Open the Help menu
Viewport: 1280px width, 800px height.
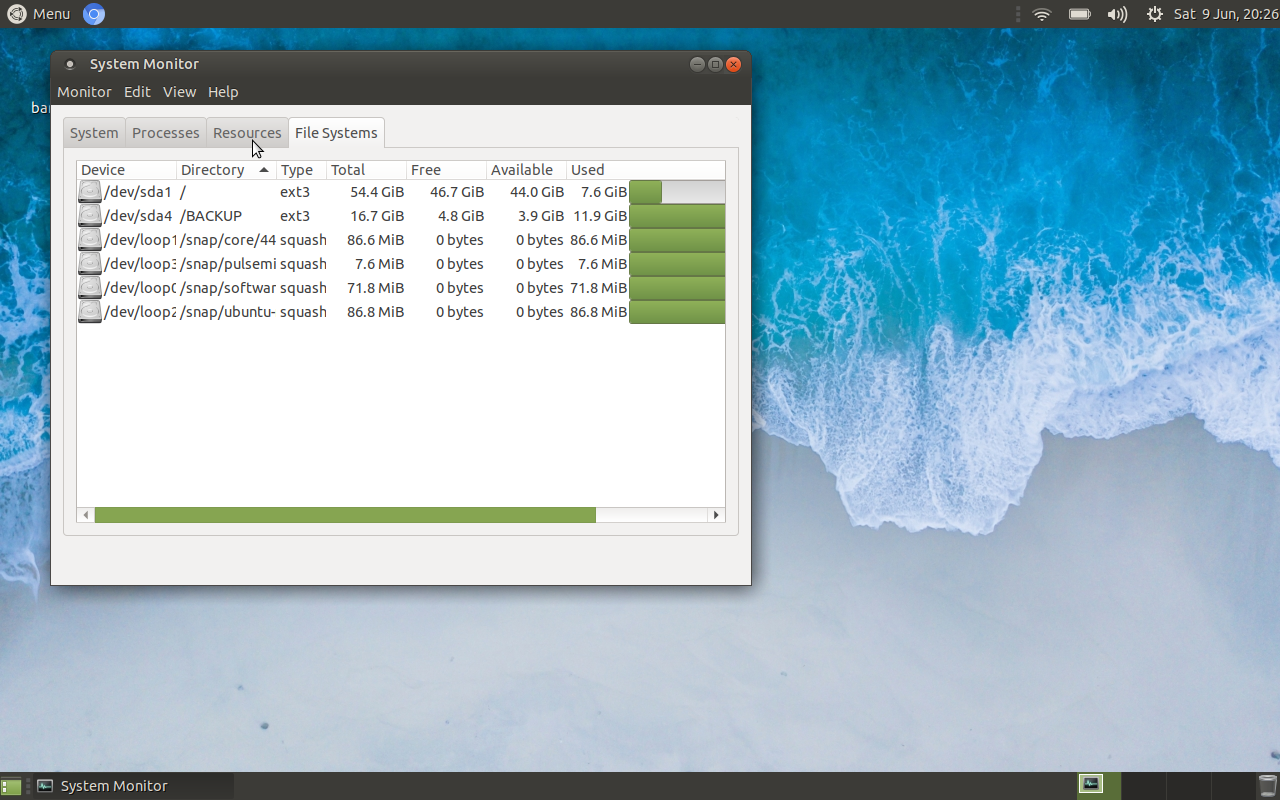[223, 92]
